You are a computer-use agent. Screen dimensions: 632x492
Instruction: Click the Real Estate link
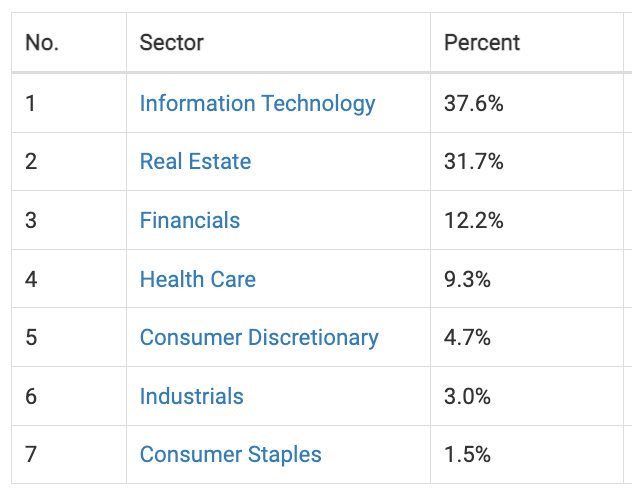[195, 162]
